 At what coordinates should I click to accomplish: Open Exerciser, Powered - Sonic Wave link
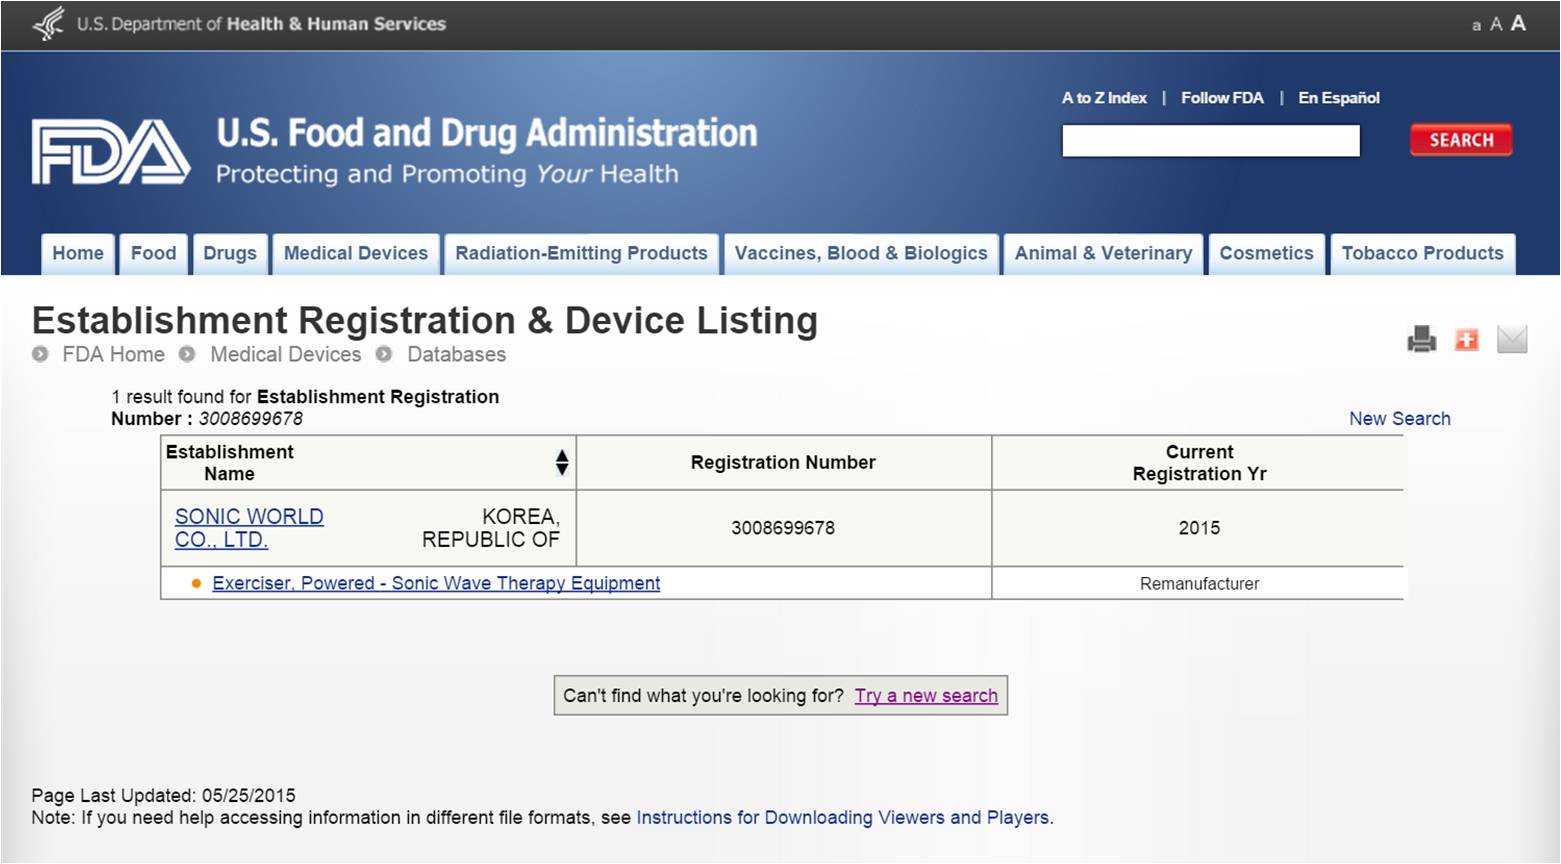[436, 583]
